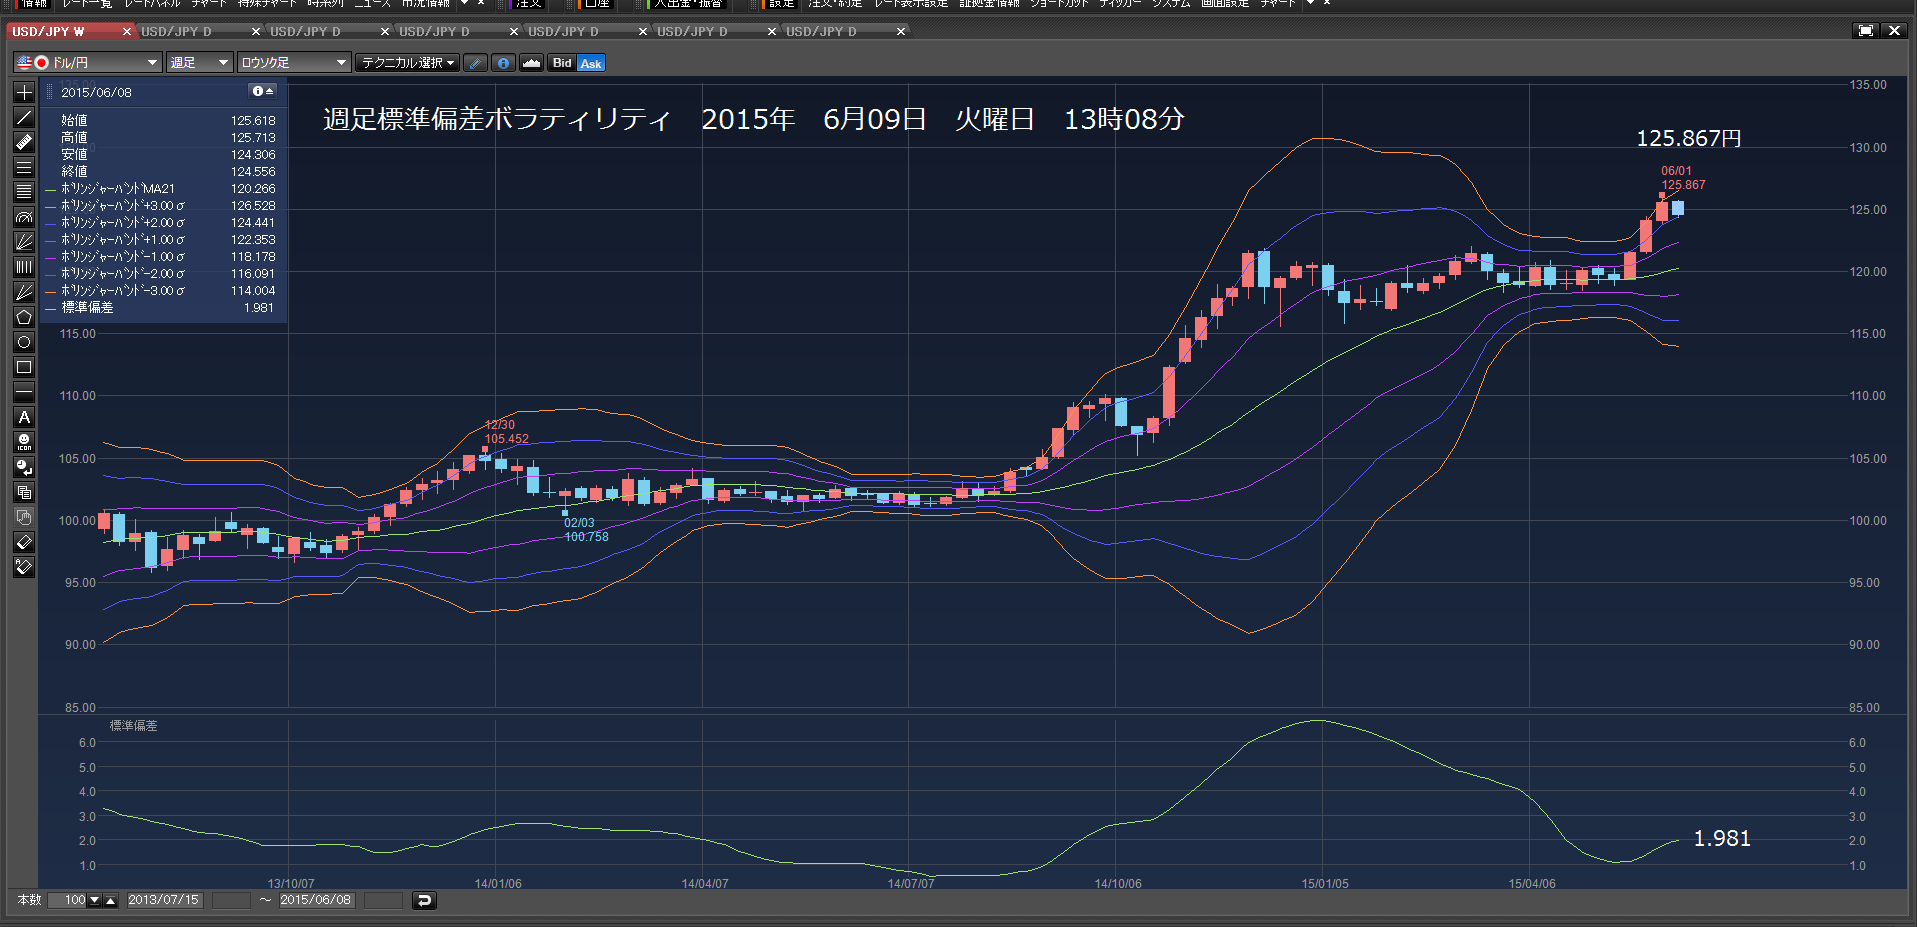Toggle the Bid price mode
1917x927 pixels.
point(562,63)
